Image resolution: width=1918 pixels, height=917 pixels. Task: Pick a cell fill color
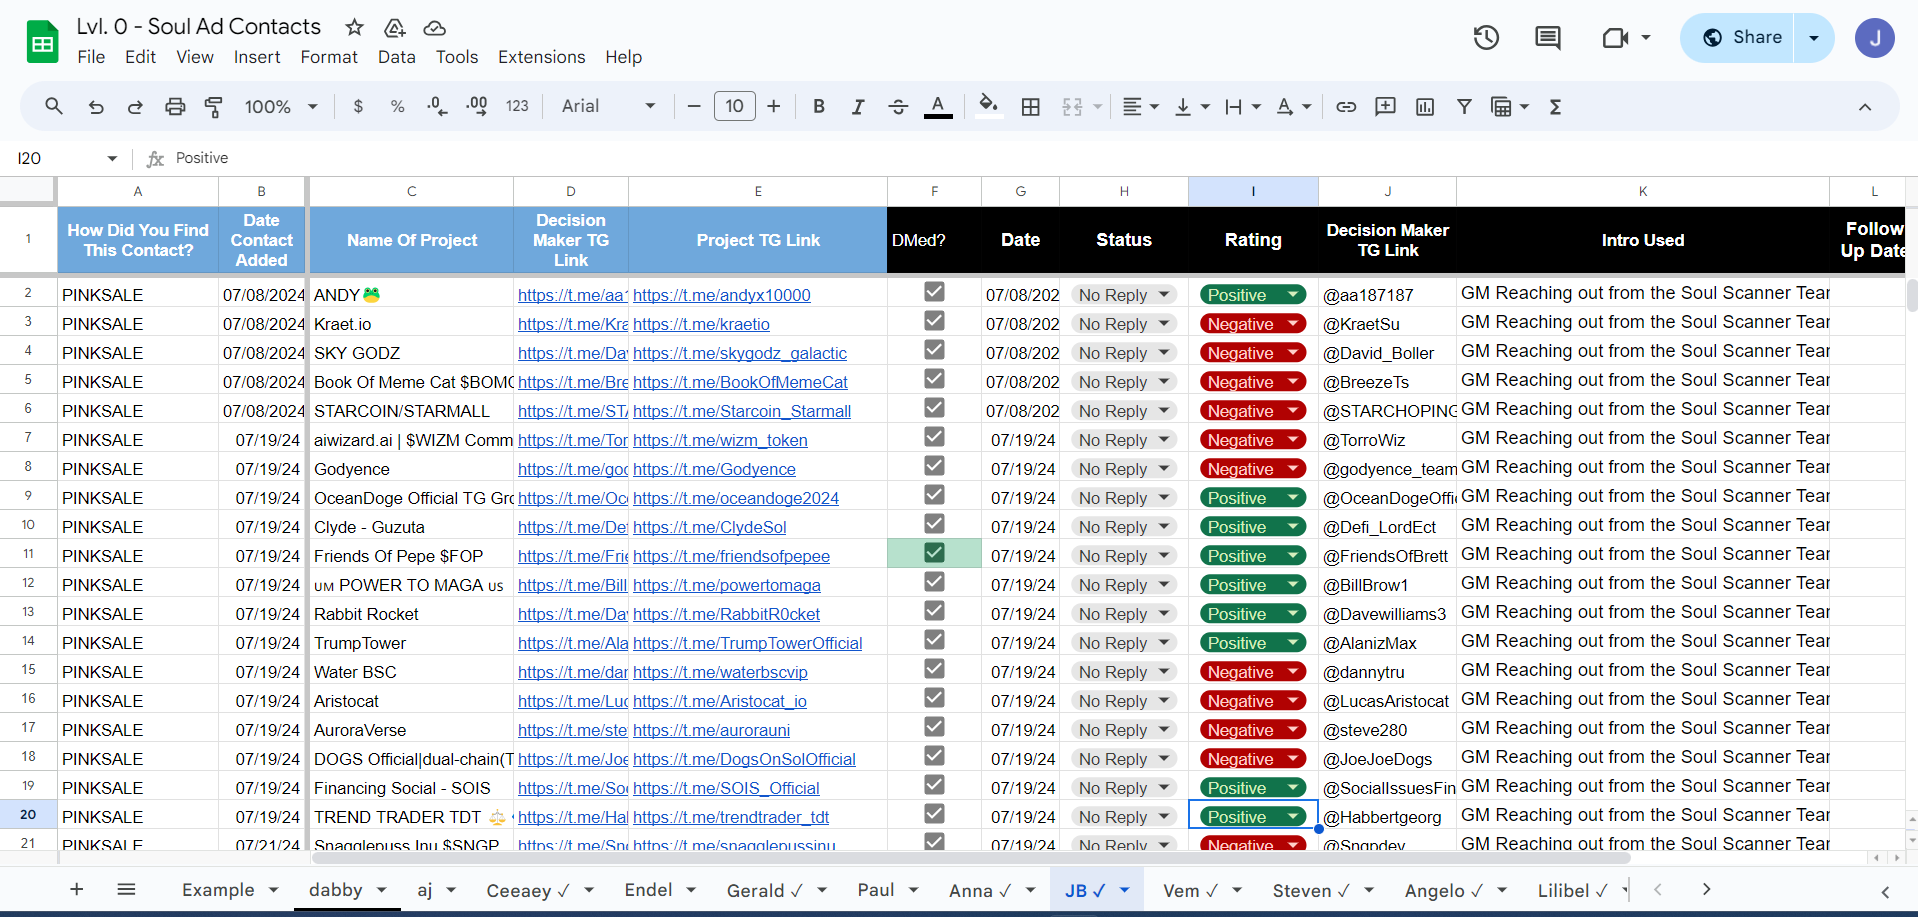tap(988, 106)
